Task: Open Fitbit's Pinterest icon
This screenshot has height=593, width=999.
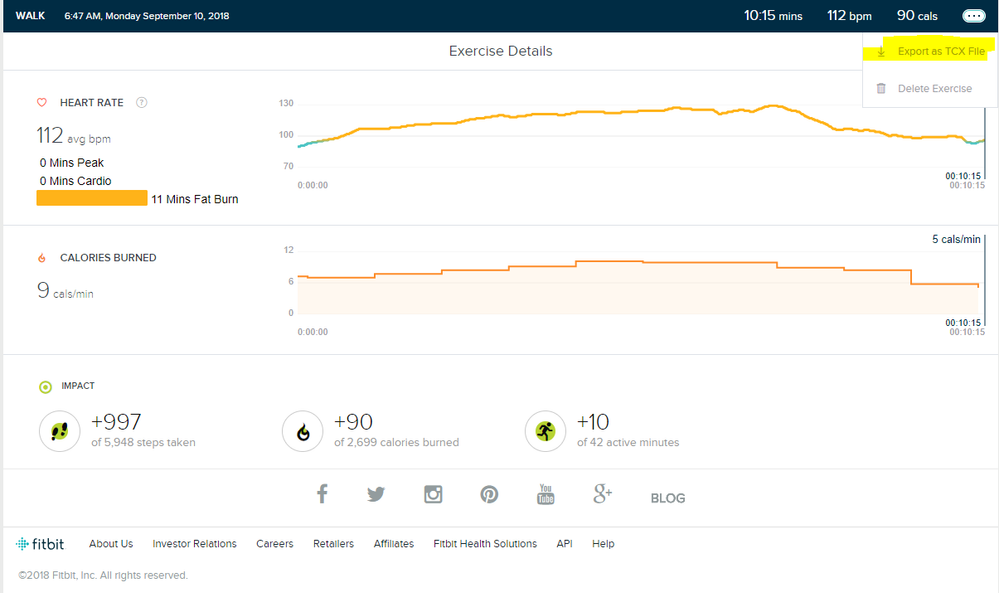Action: pyautogui.click(x=489, y=494)
